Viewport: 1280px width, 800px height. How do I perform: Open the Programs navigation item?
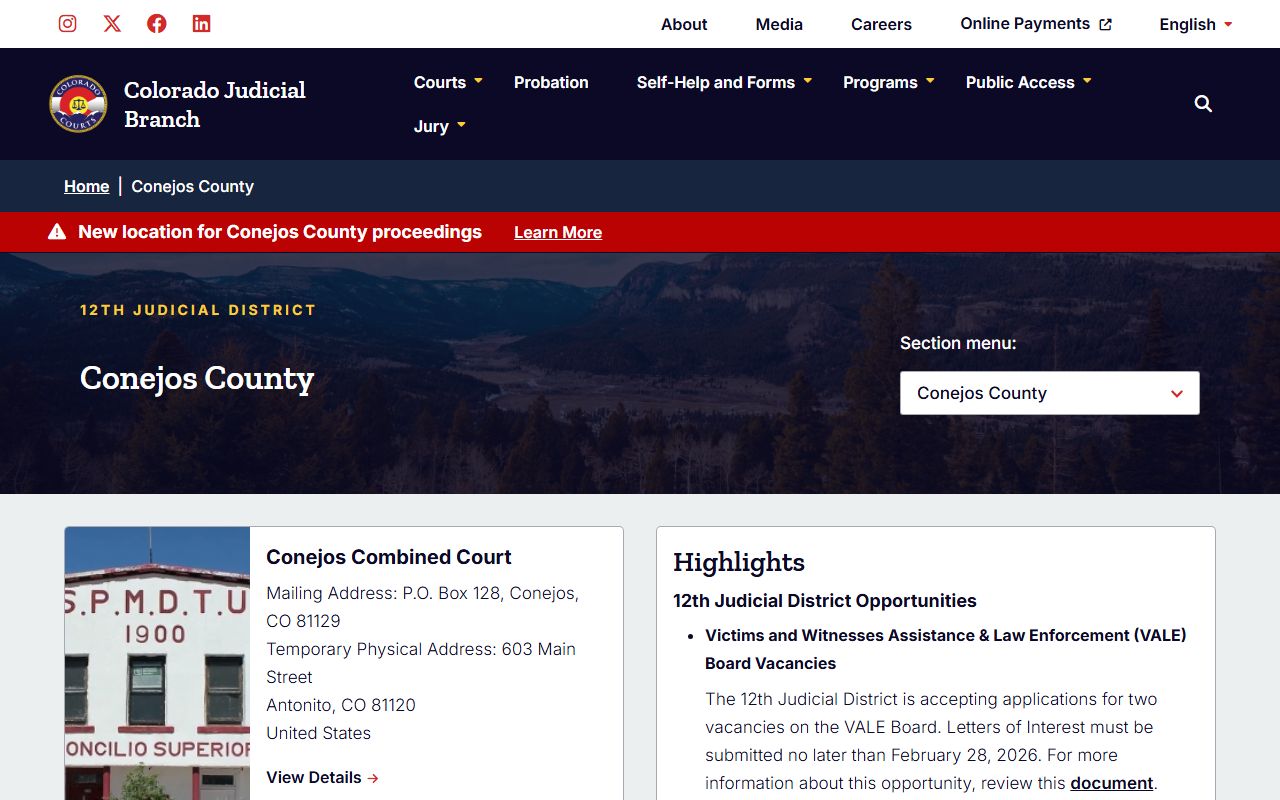[x=880, y=82]
